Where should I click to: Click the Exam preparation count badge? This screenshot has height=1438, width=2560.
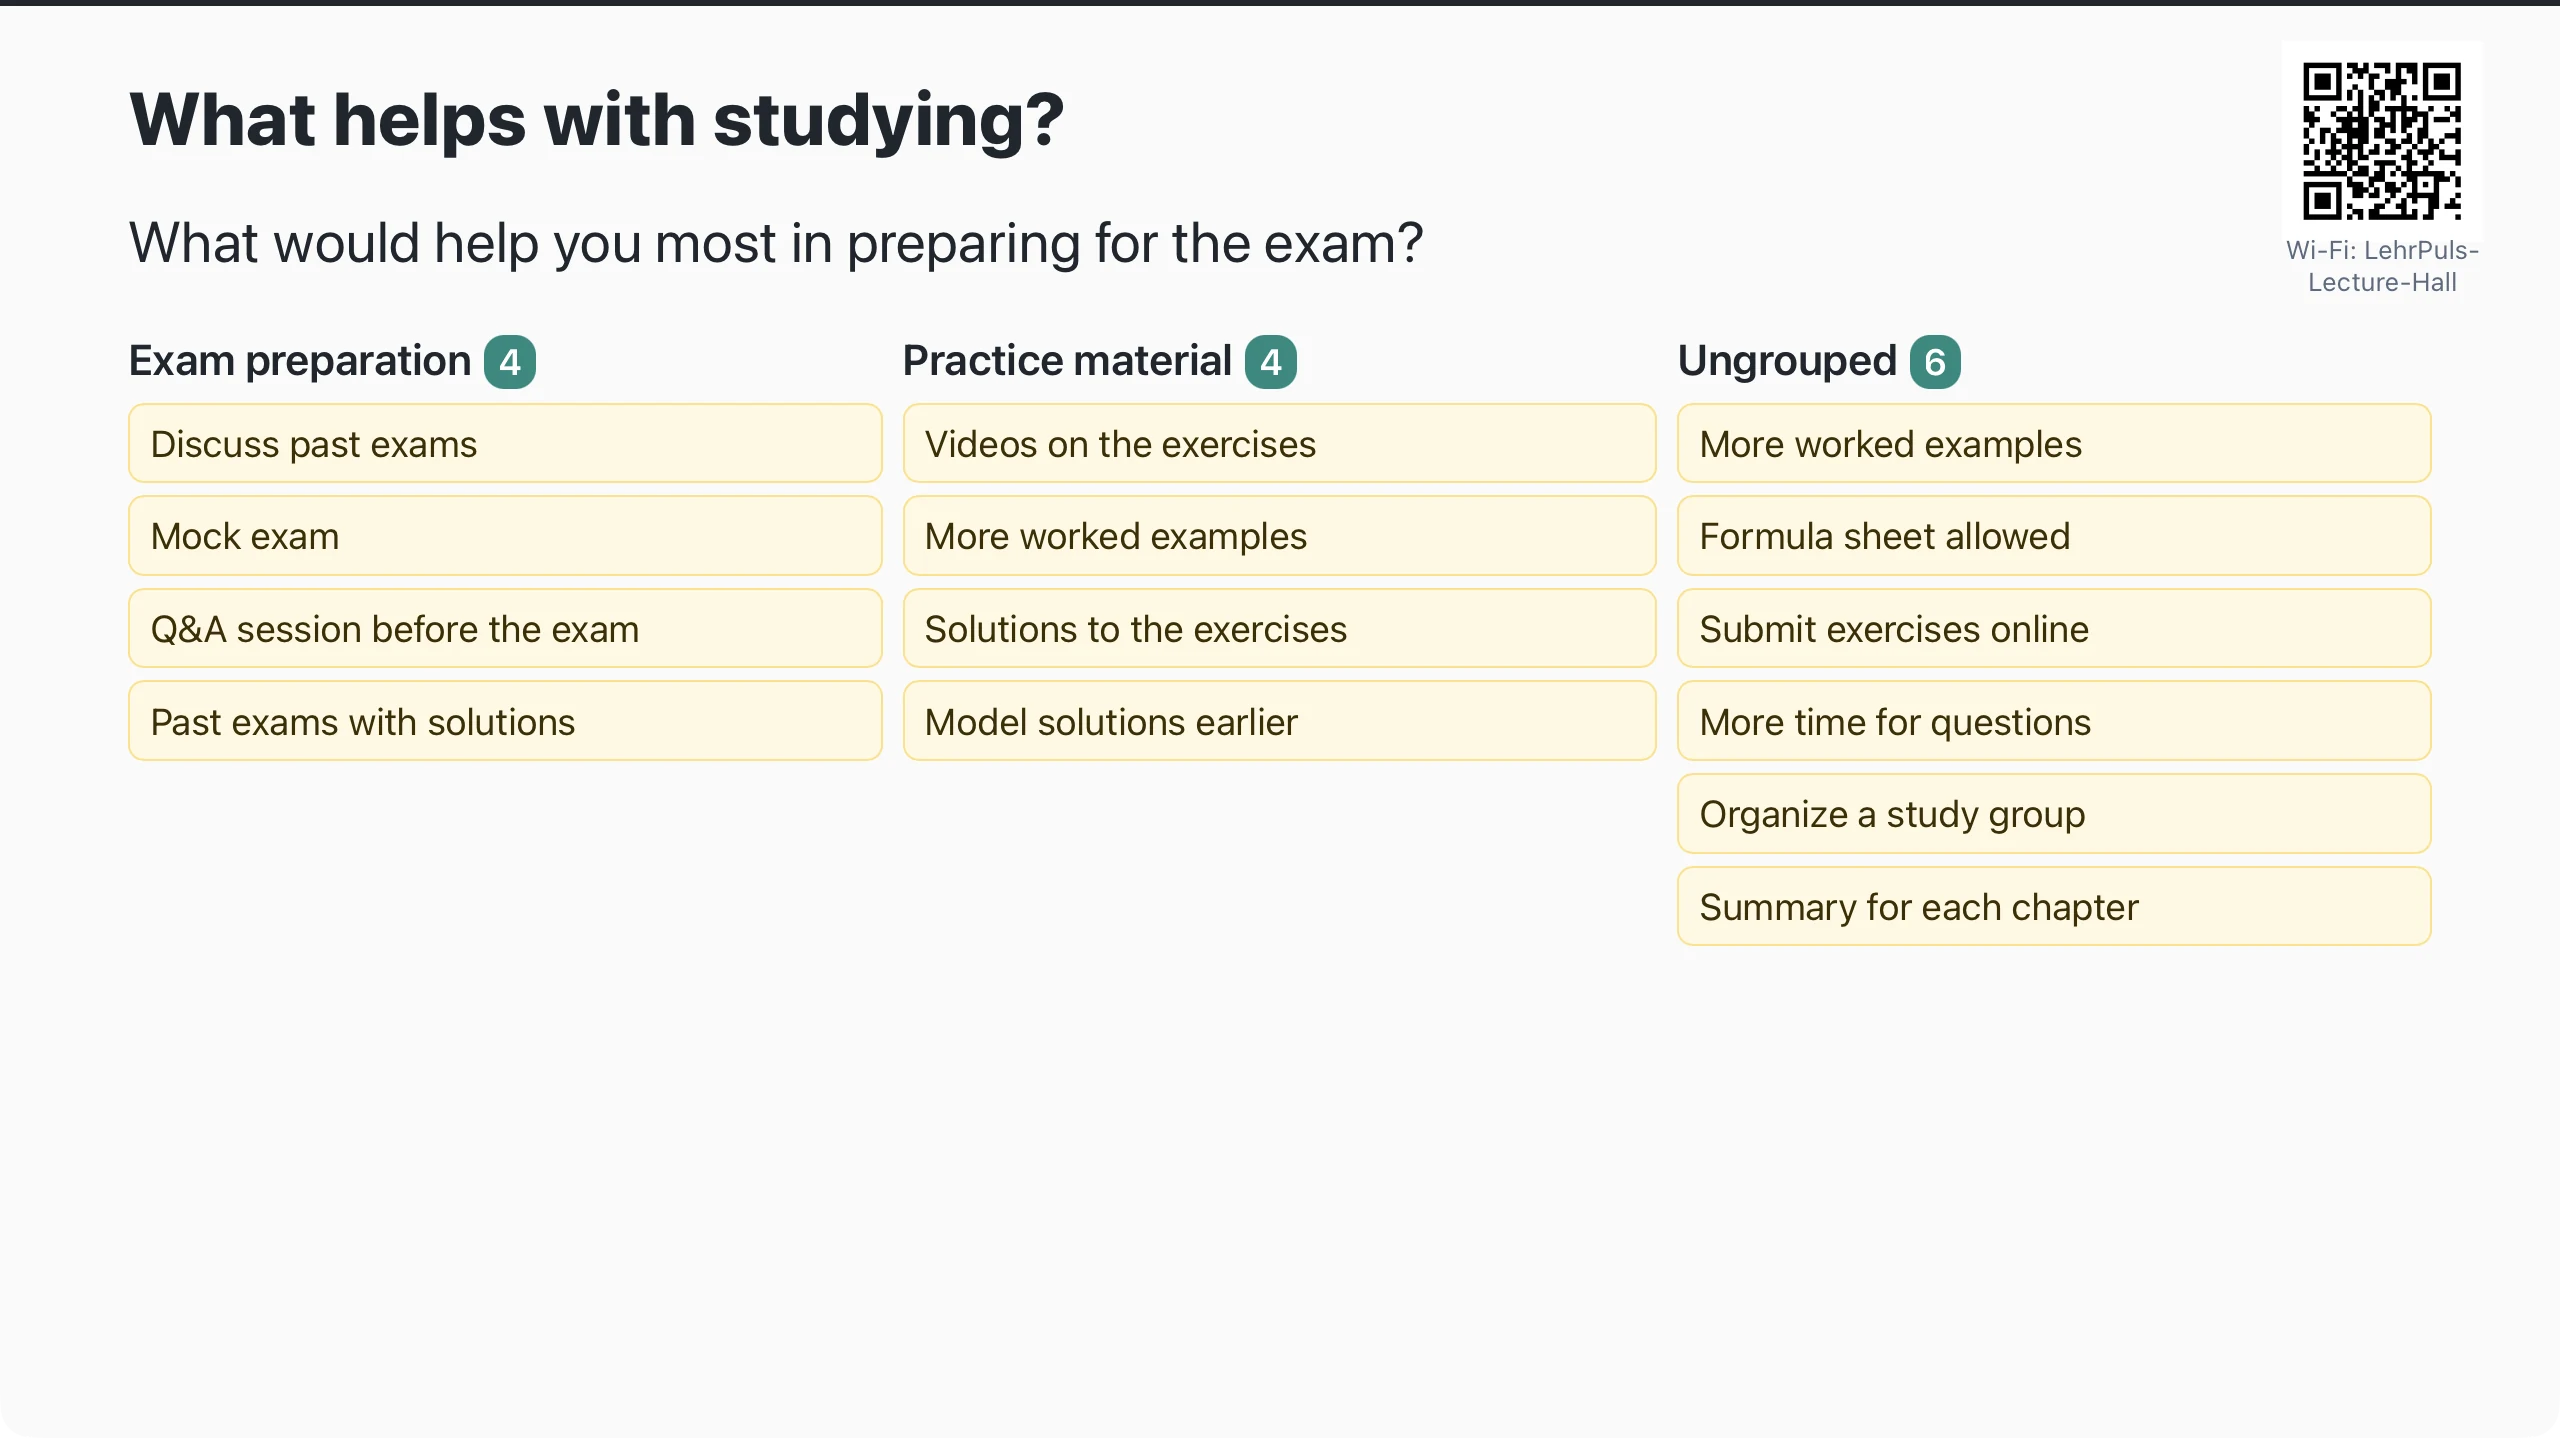(510, 362)
